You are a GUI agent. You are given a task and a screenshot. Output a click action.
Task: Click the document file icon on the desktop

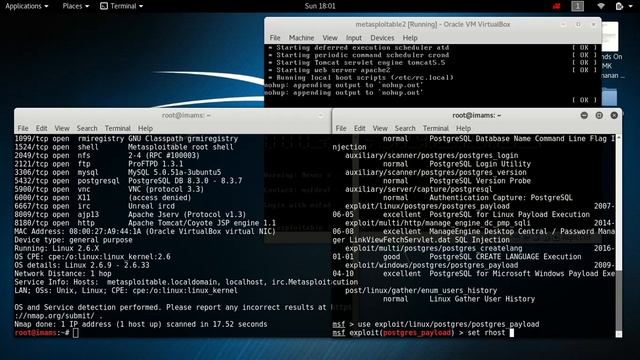coord(610,37)
